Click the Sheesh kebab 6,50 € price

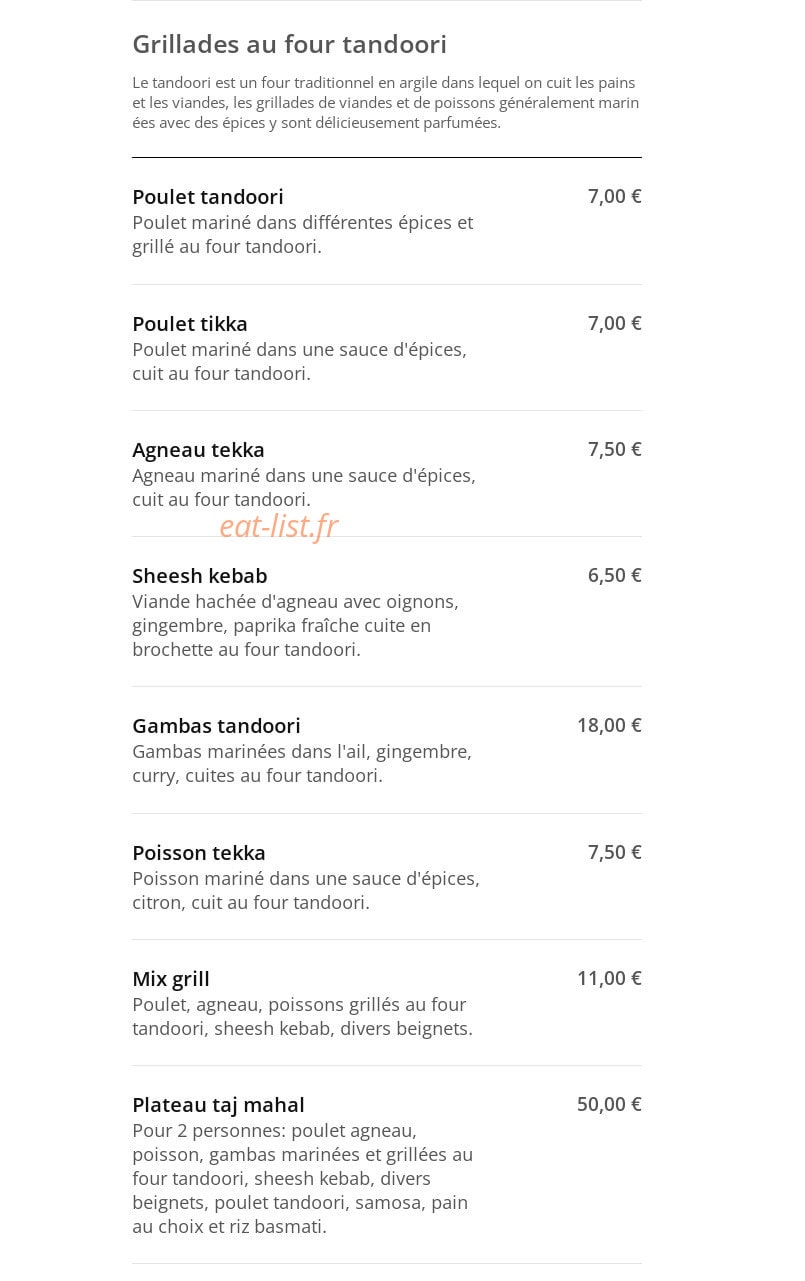coord(614,575)
